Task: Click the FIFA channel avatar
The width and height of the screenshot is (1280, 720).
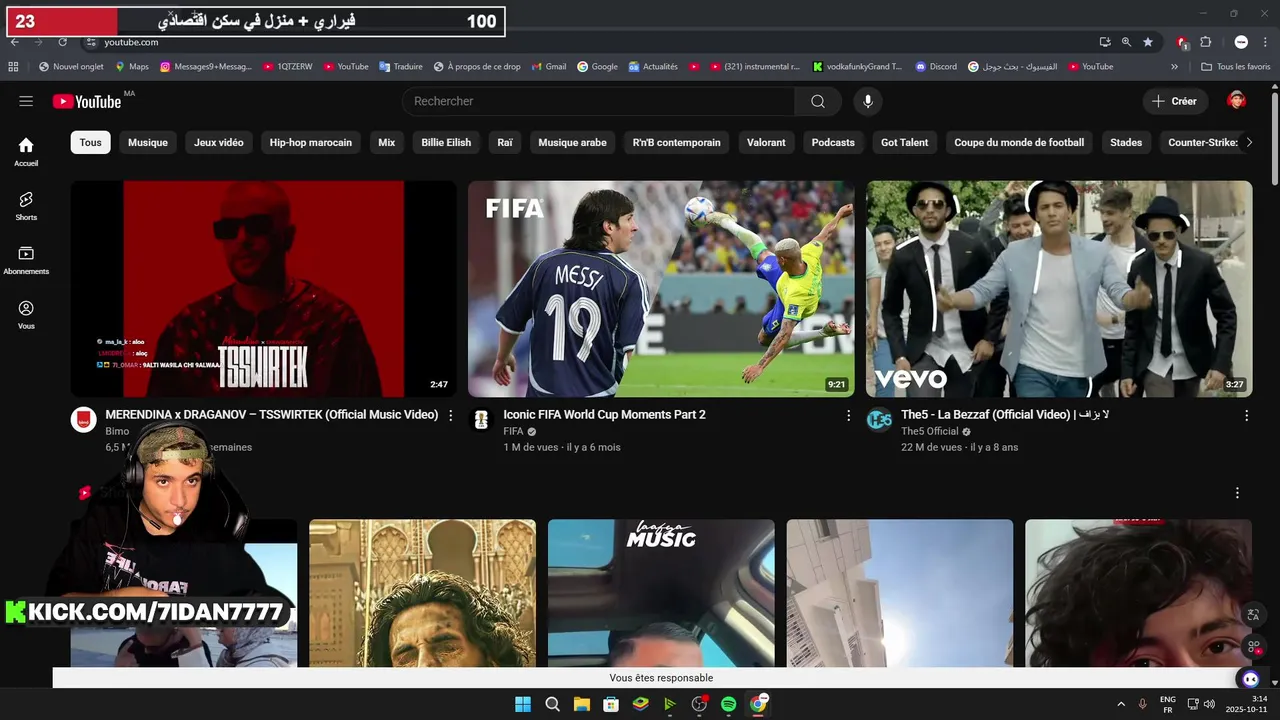Action: tap(481, 420)
